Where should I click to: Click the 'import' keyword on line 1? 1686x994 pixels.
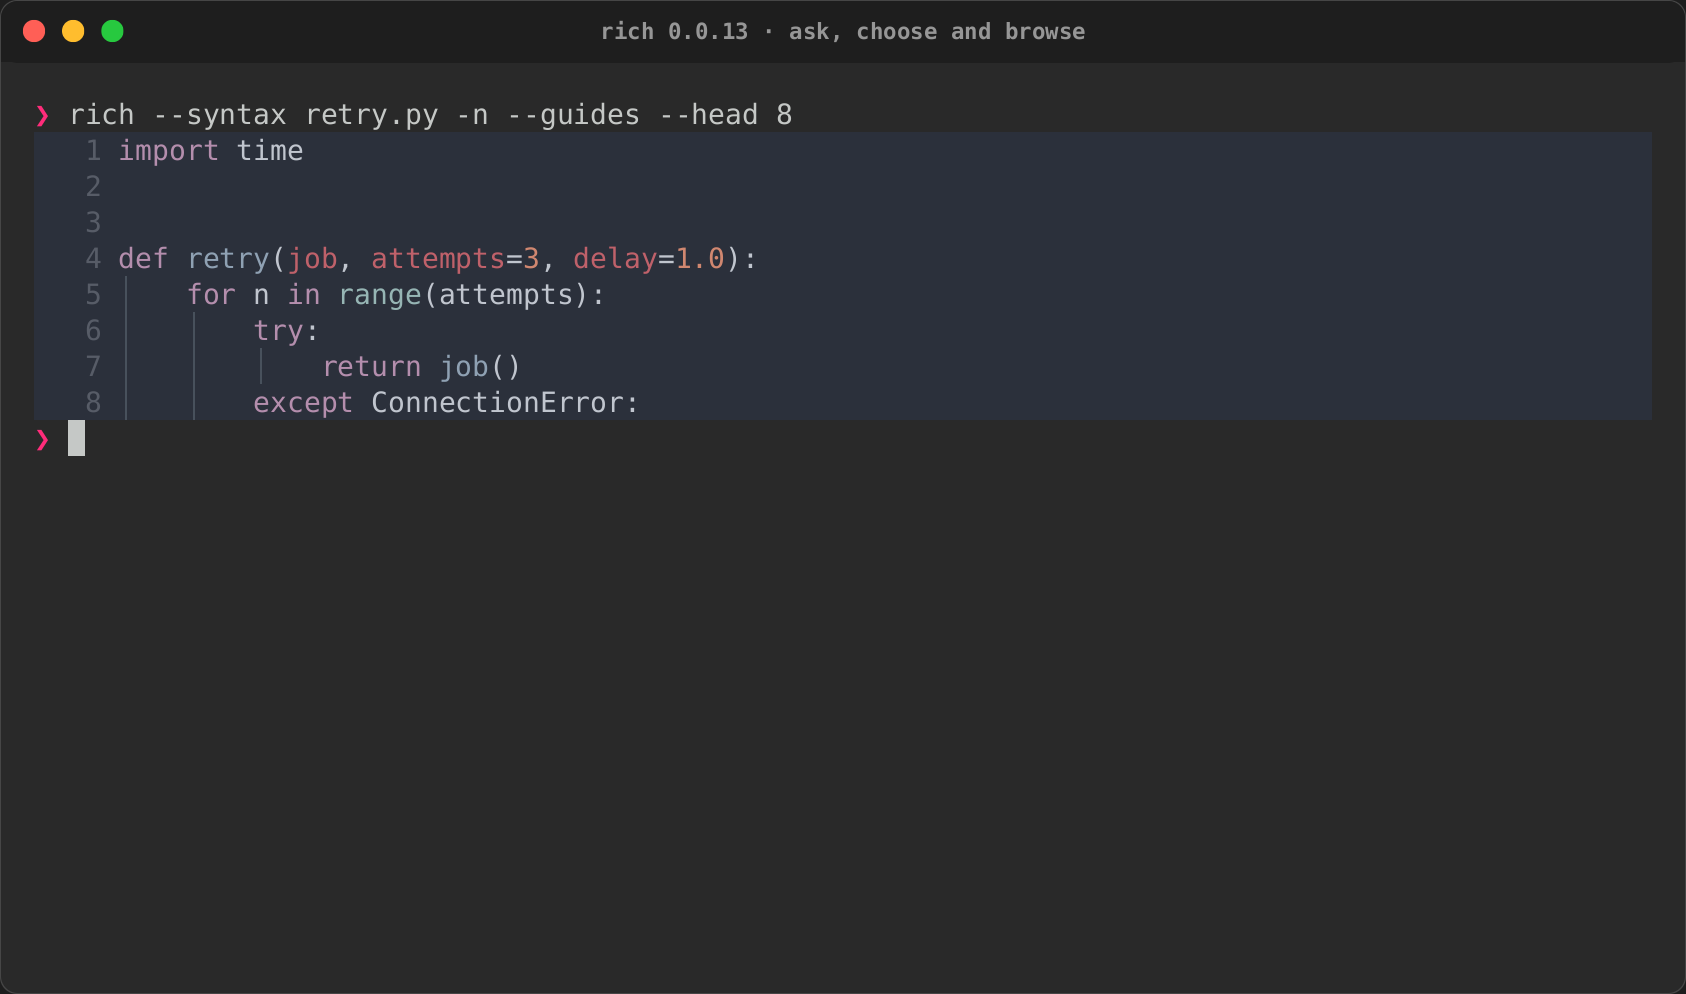(x=169, y=151)
